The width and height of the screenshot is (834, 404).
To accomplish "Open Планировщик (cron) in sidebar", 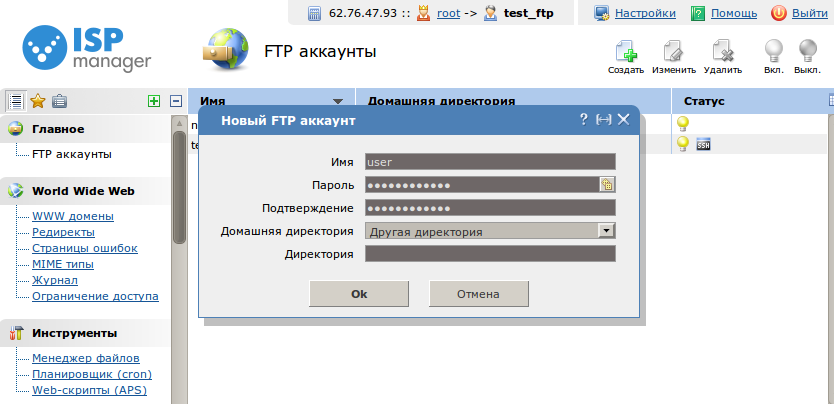I will (x=92, y=374).
